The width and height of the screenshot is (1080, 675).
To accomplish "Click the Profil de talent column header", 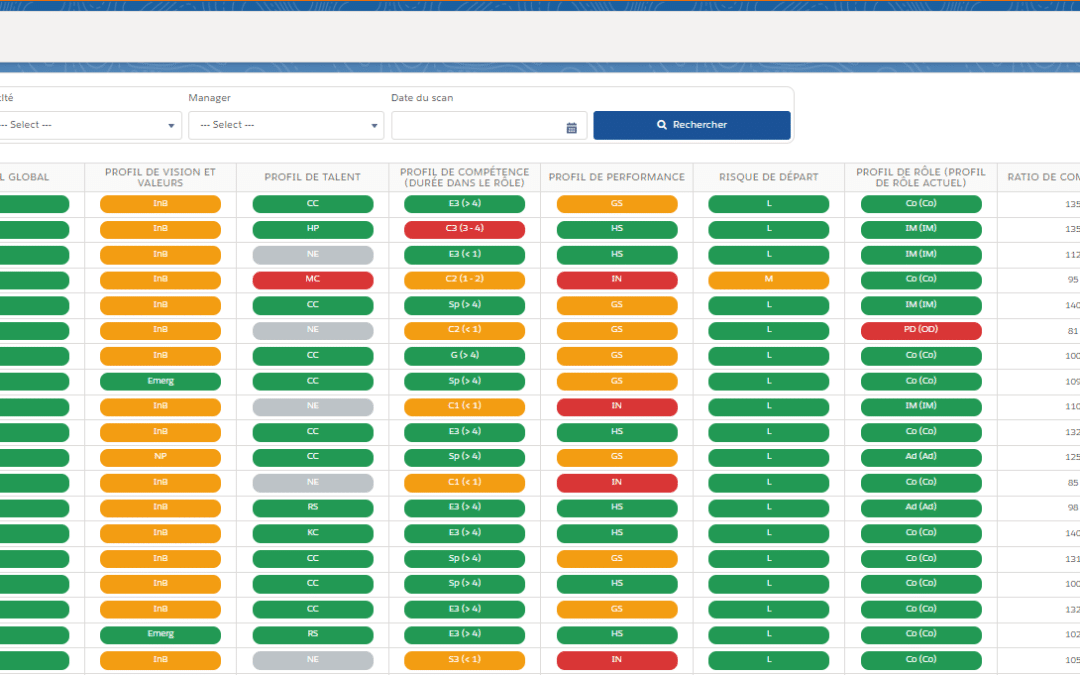I will point(313,177).
